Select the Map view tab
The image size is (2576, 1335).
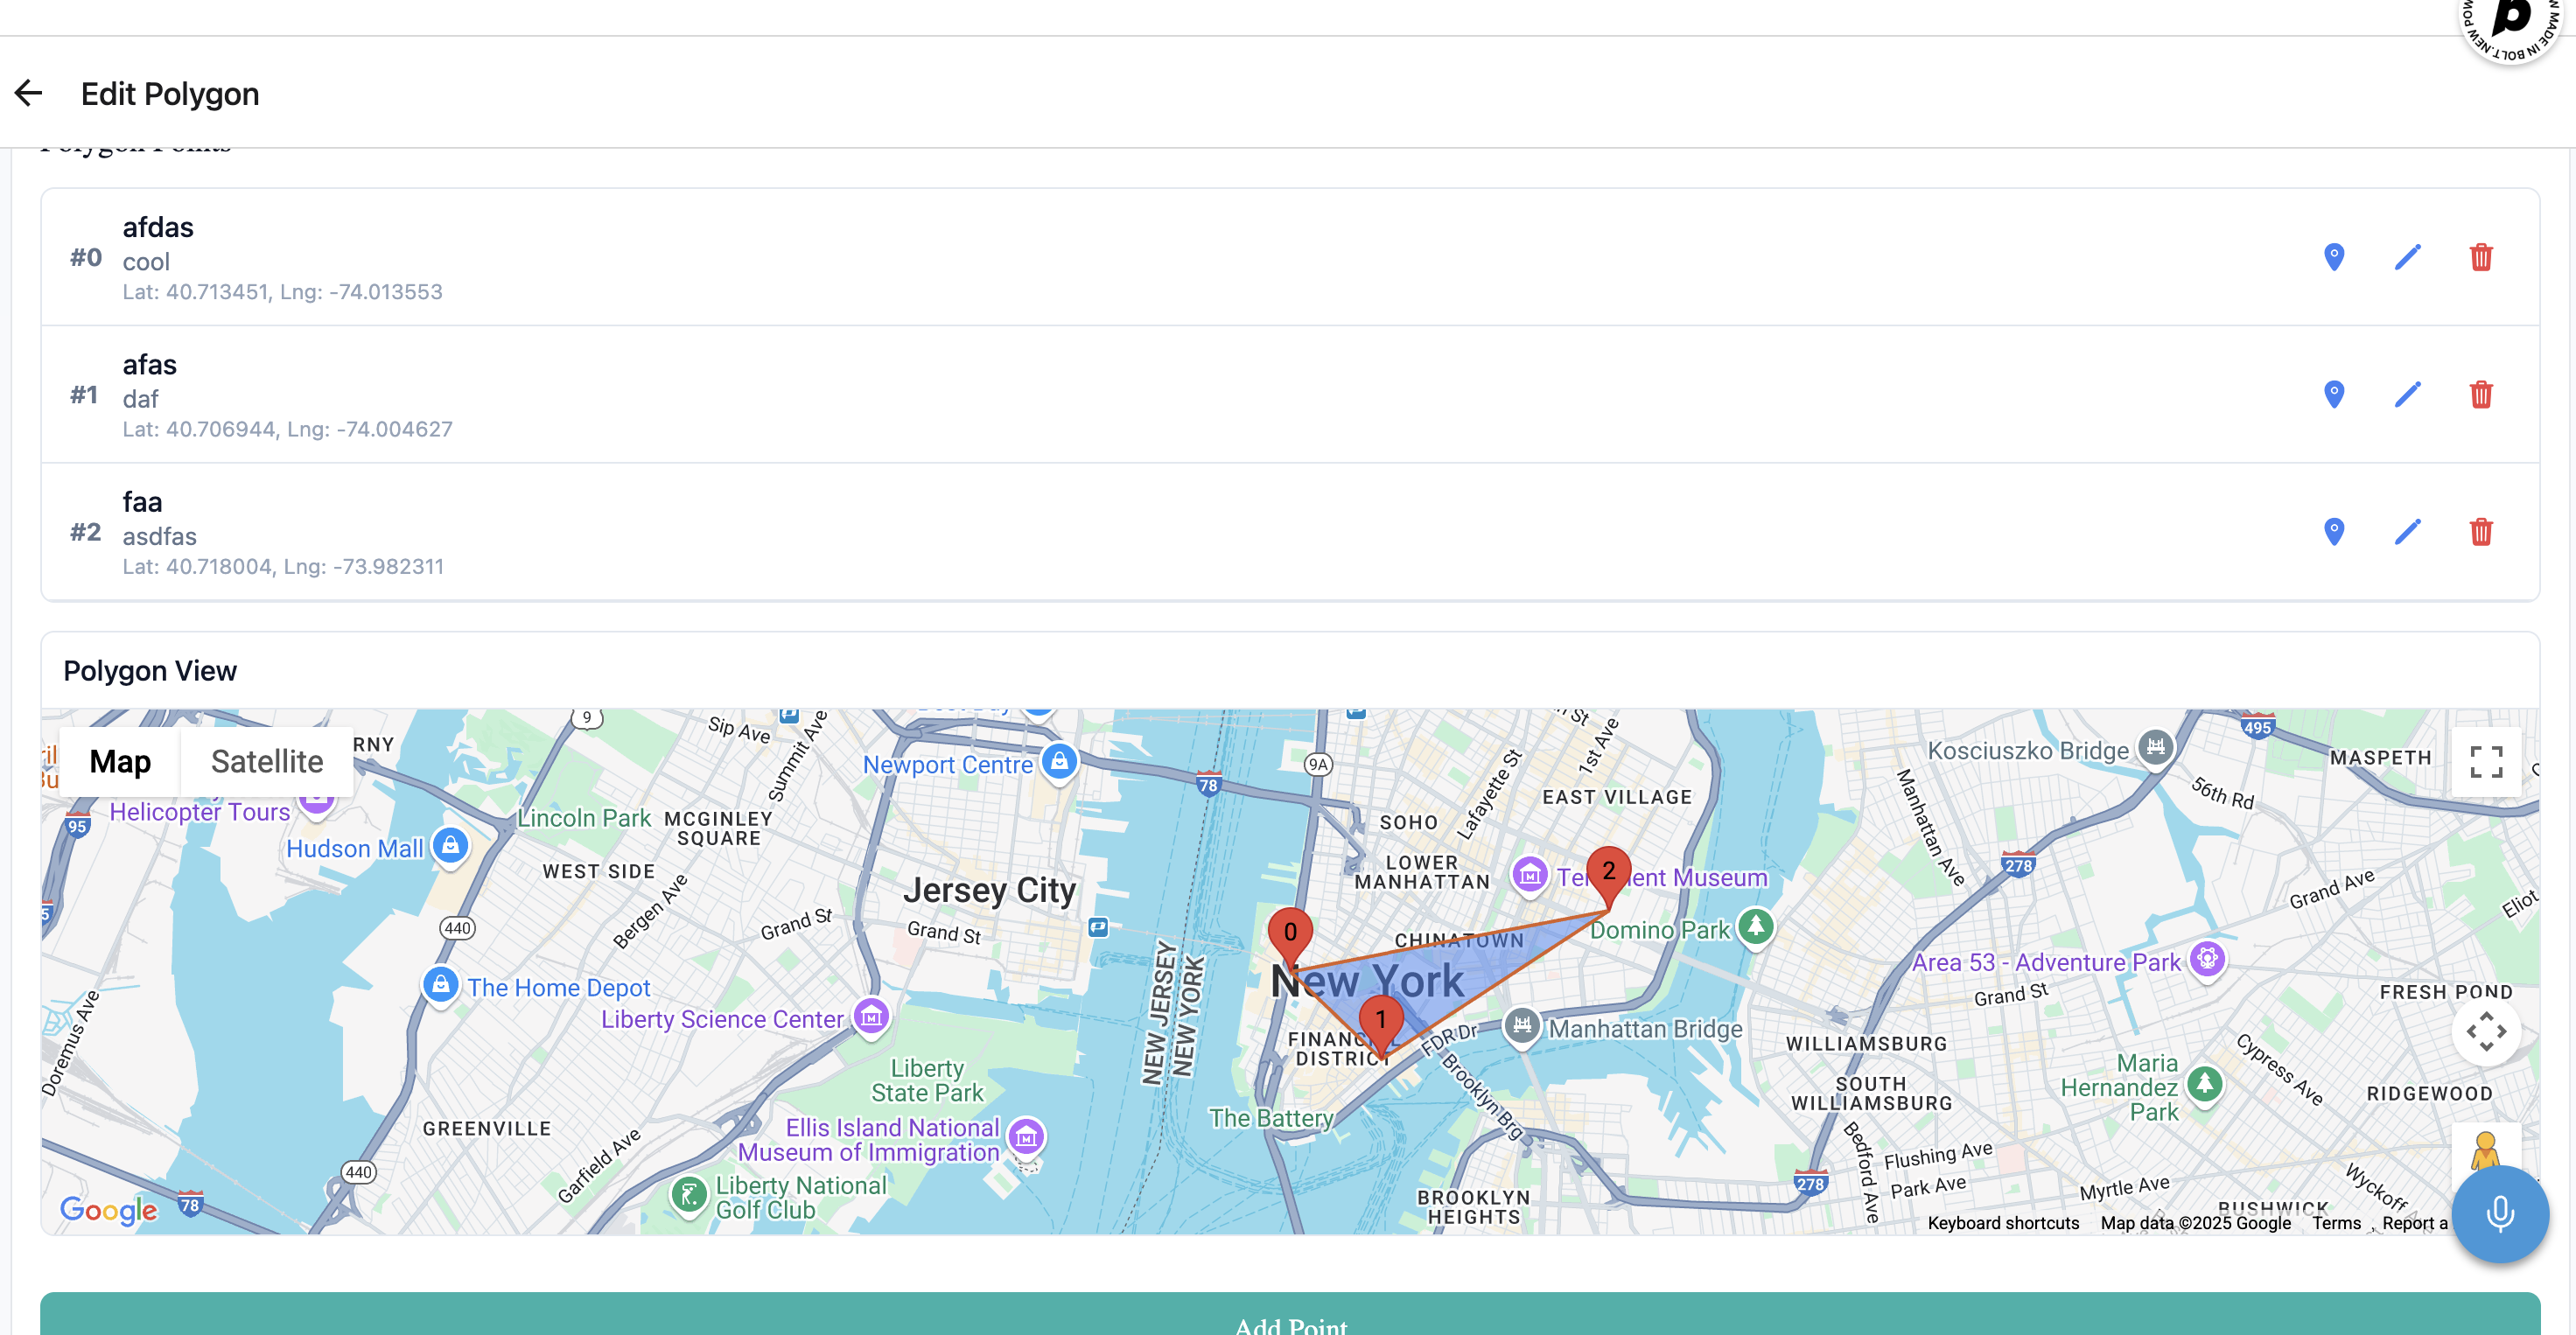(x=120, y=762)
